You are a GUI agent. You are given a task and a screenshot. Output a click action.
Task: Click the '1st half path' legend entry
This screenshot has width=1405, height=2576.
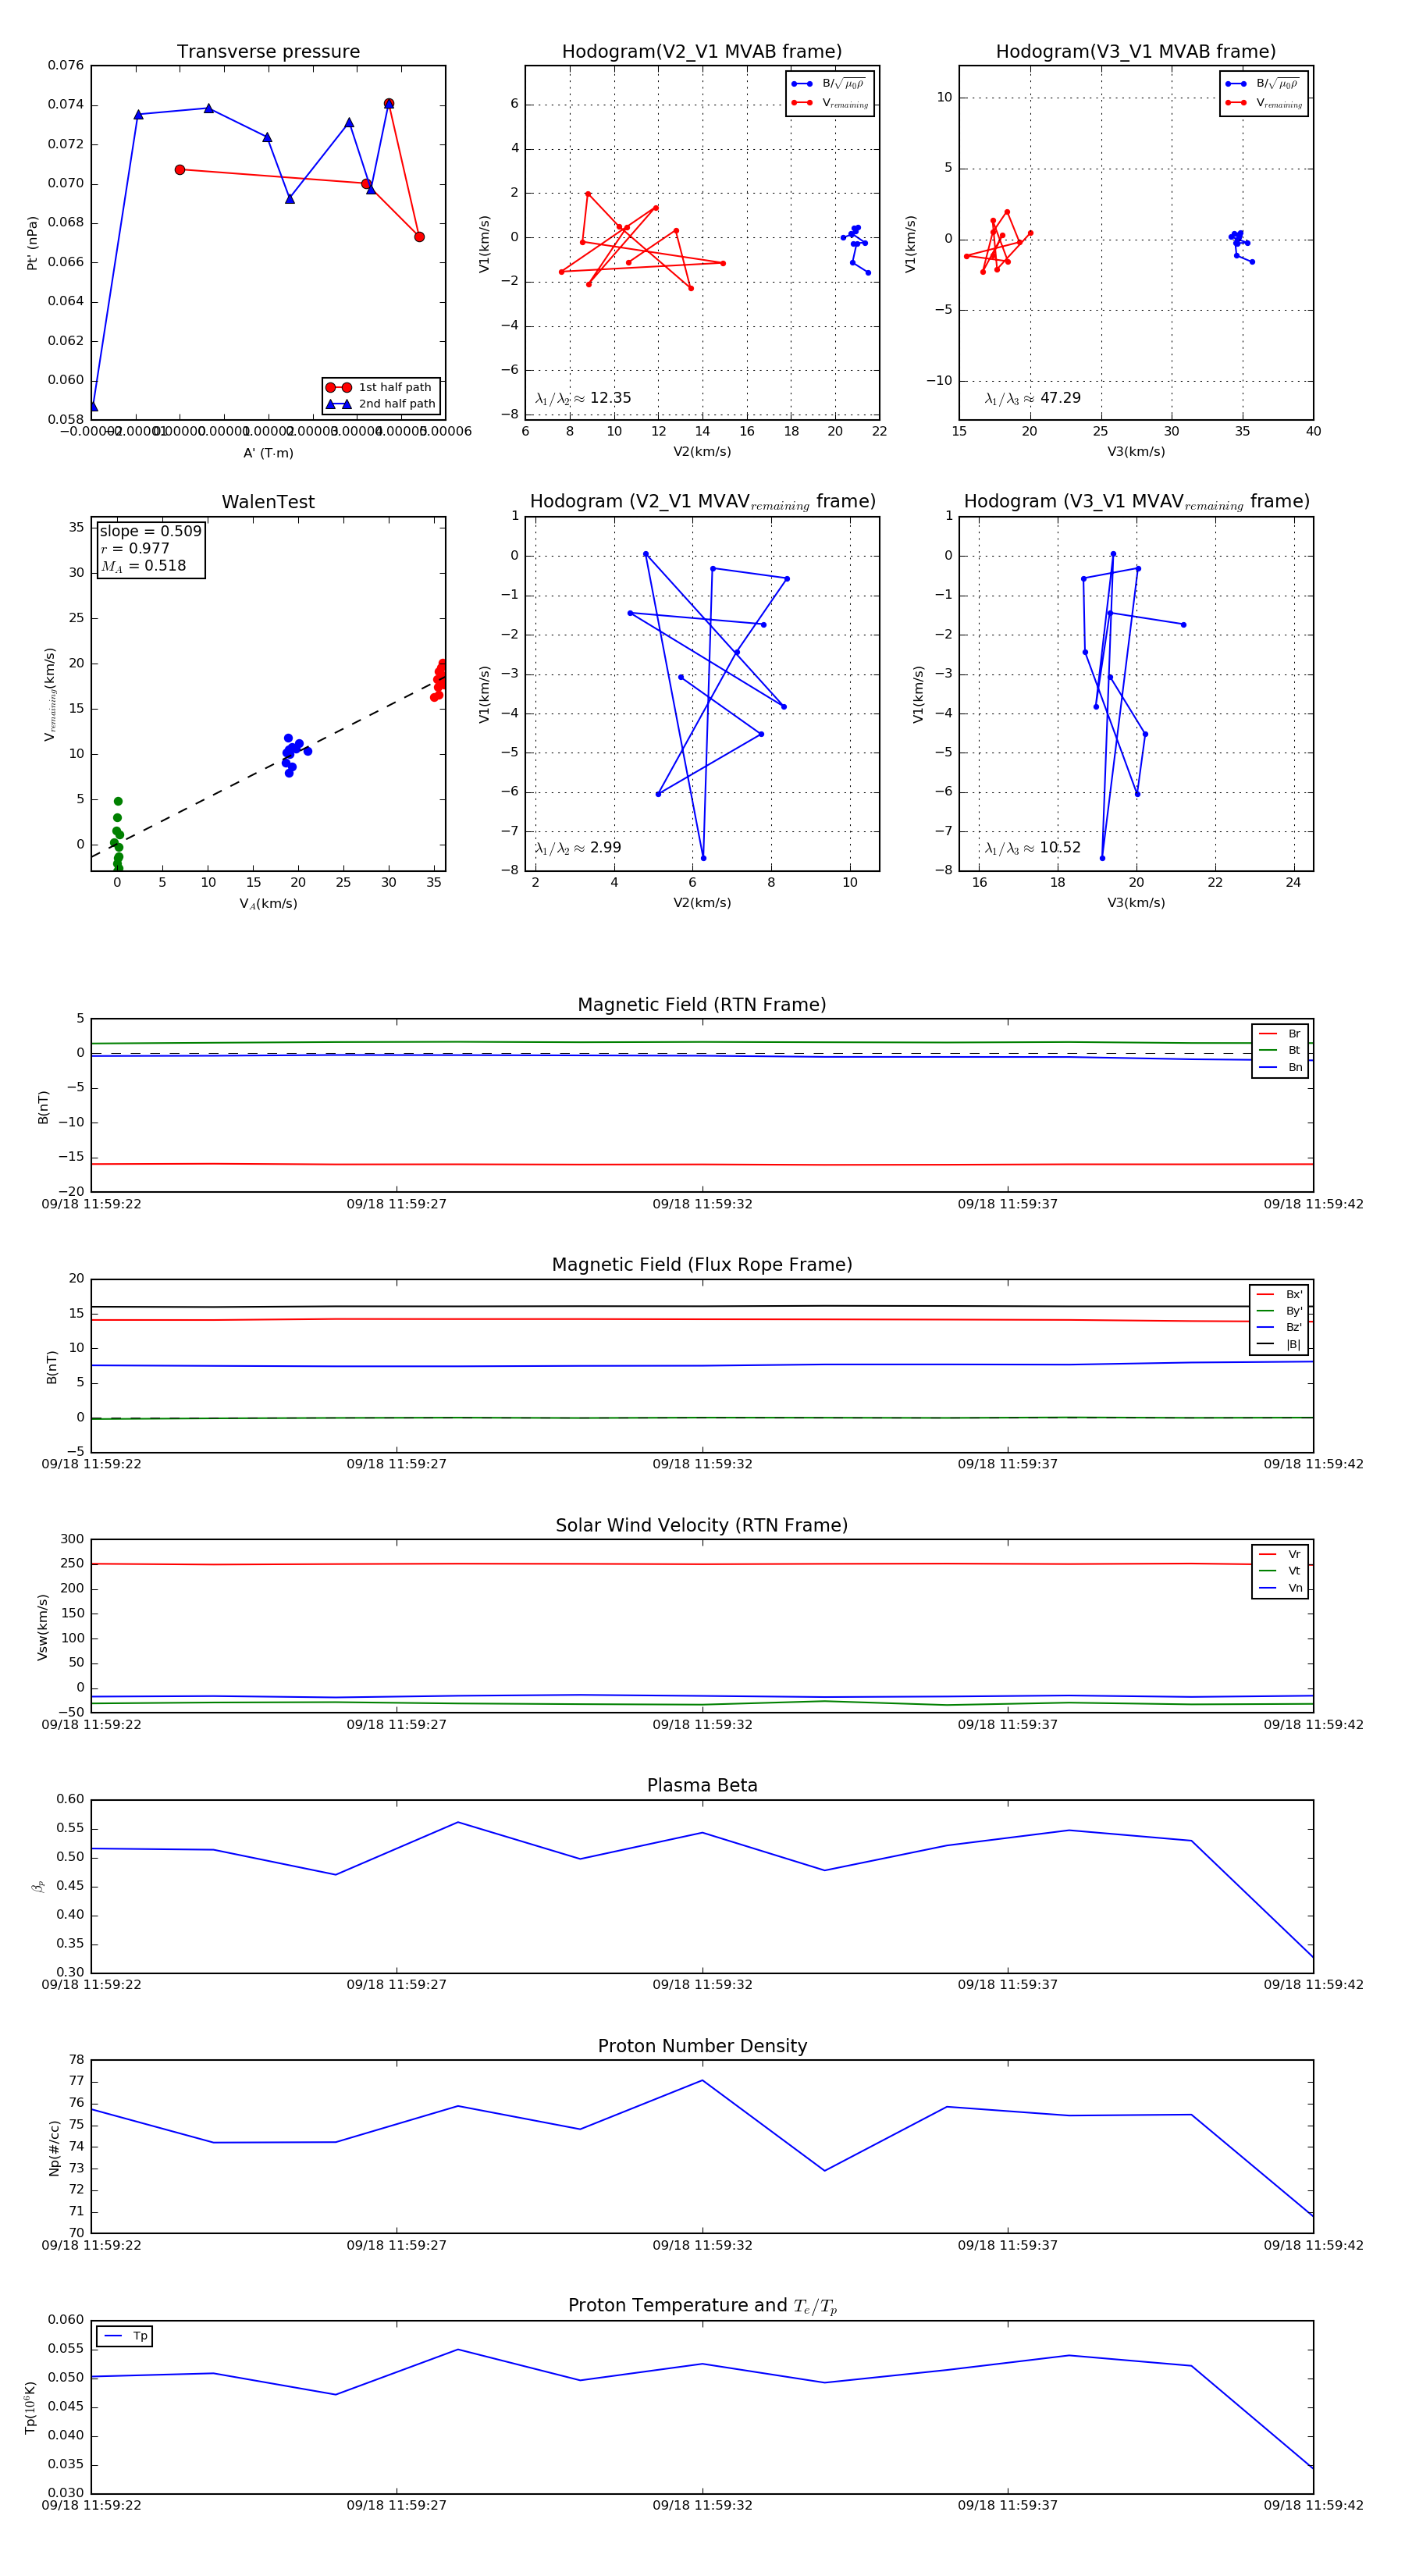[x=380, y=387]
